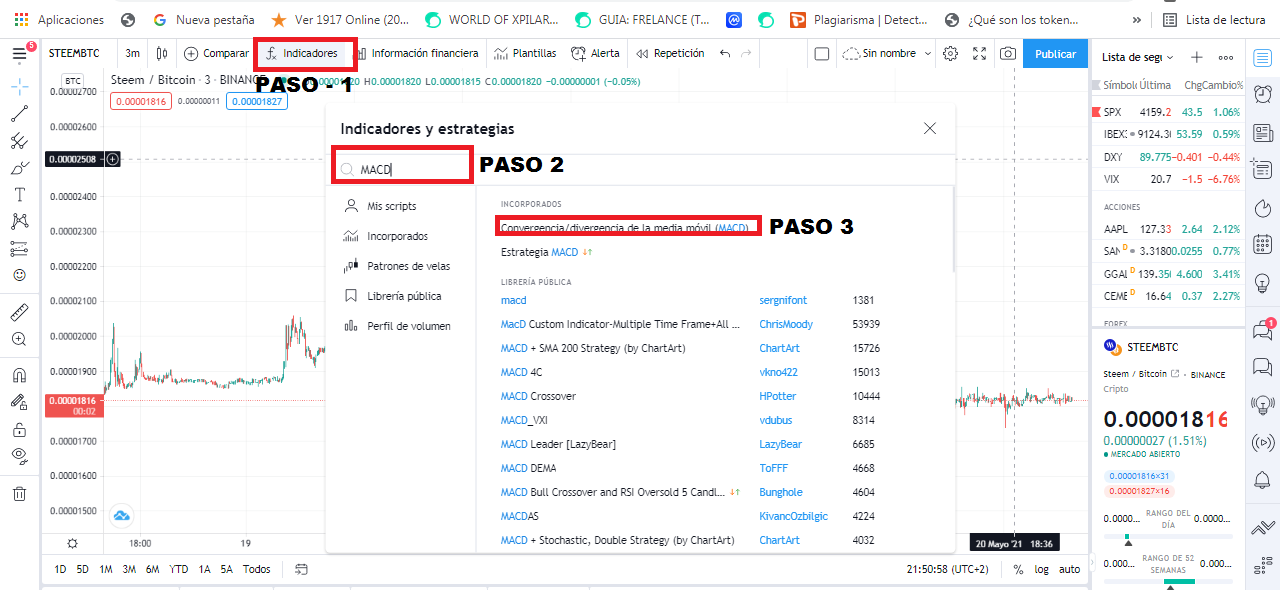Click the redo arrow
The width and height of the screenshot is (1280, 590).
(746, 53)
